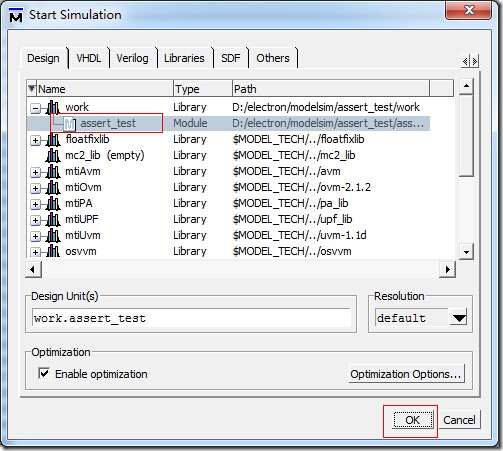Click the OK button
The height and width of the screenshot is (451, 503).
[413, 420]
